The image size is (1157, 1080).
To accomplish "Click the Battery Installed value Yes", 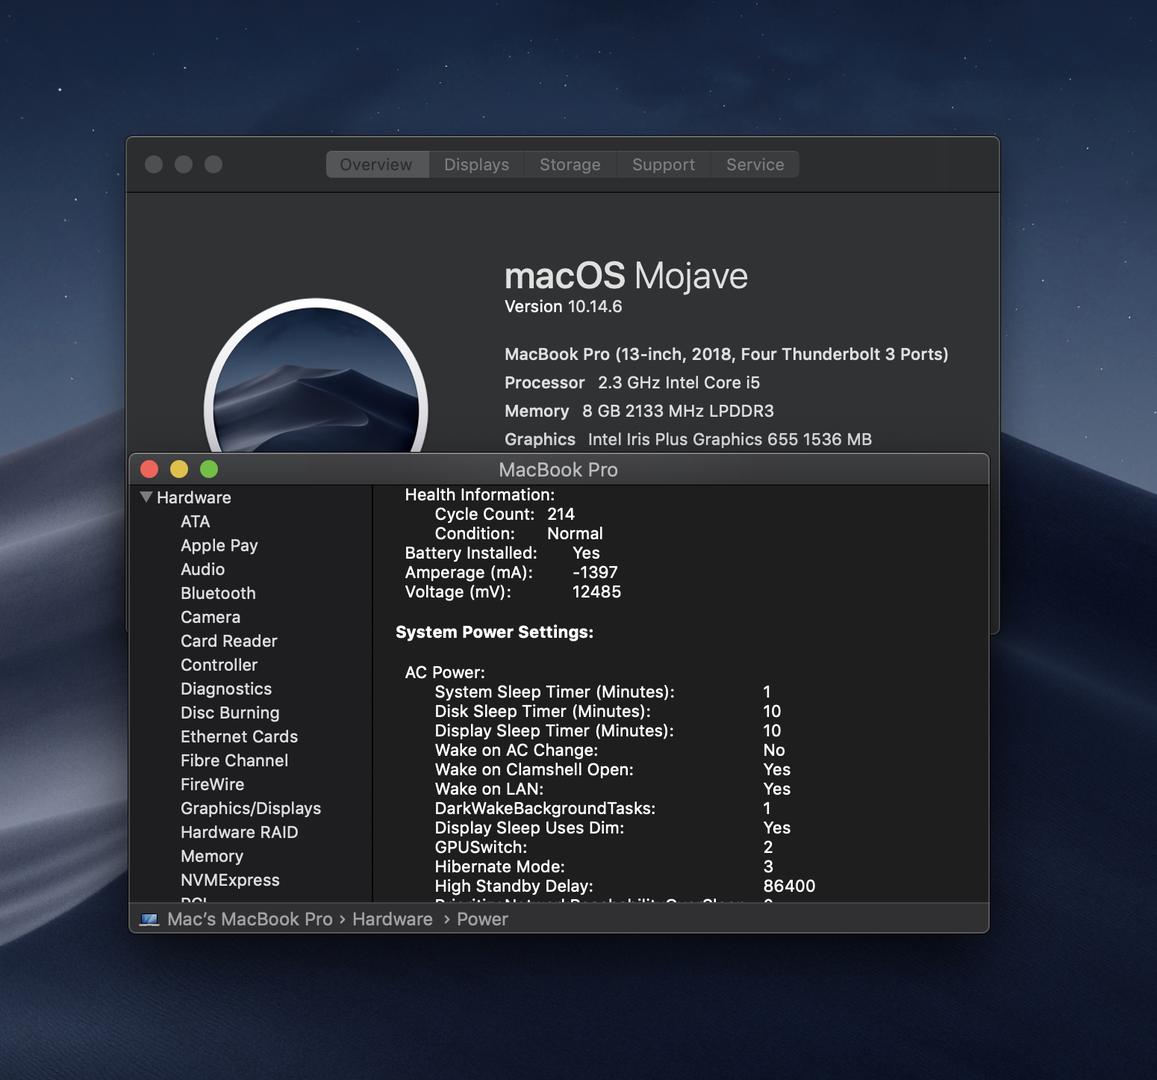I will pyautogui.click(x=587, y=553).
